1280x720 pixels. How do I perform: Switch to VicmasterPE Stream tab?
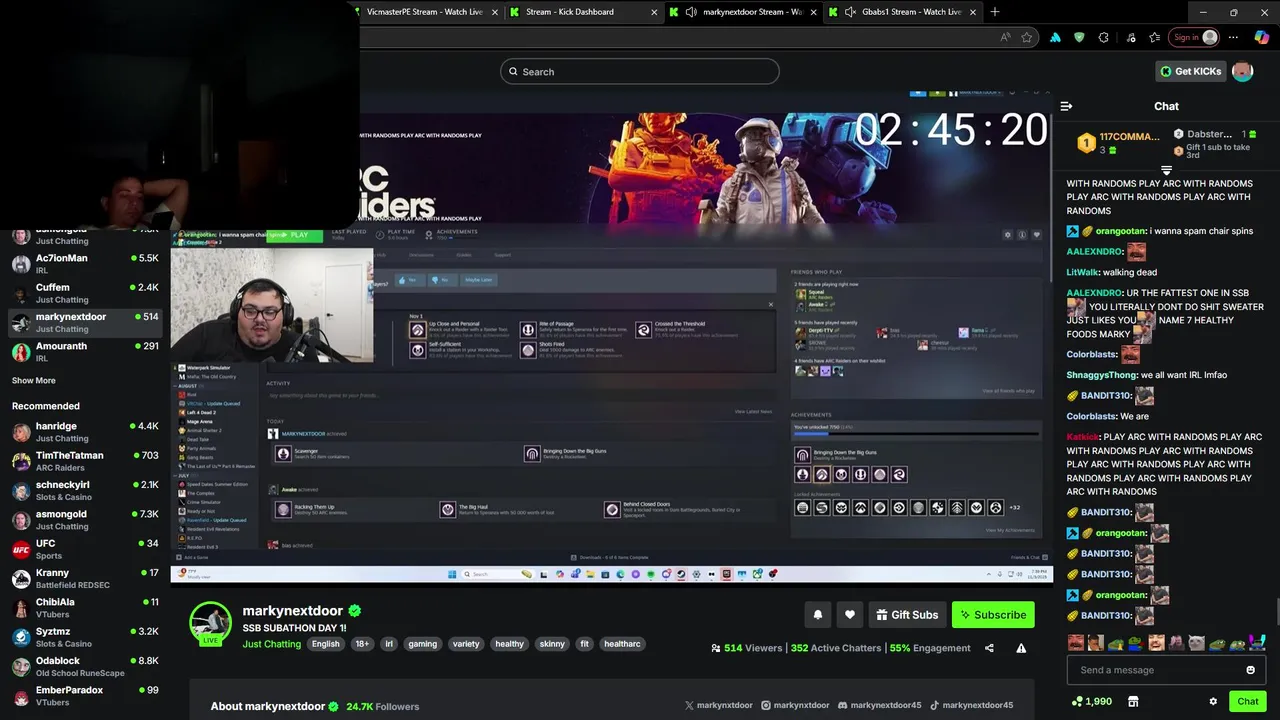(x=424, y=12)
